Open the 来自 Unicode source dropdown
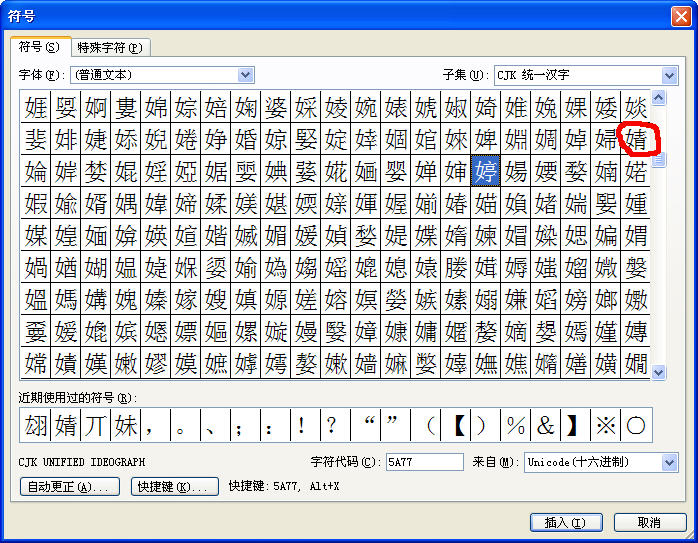698x543 pixels. pos(670,462)
